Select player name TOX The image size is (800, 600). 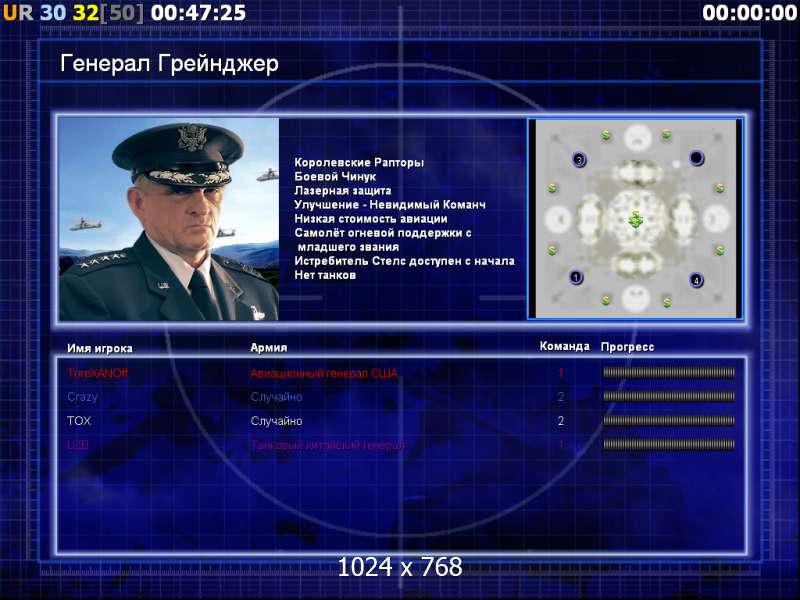point(79,421)
